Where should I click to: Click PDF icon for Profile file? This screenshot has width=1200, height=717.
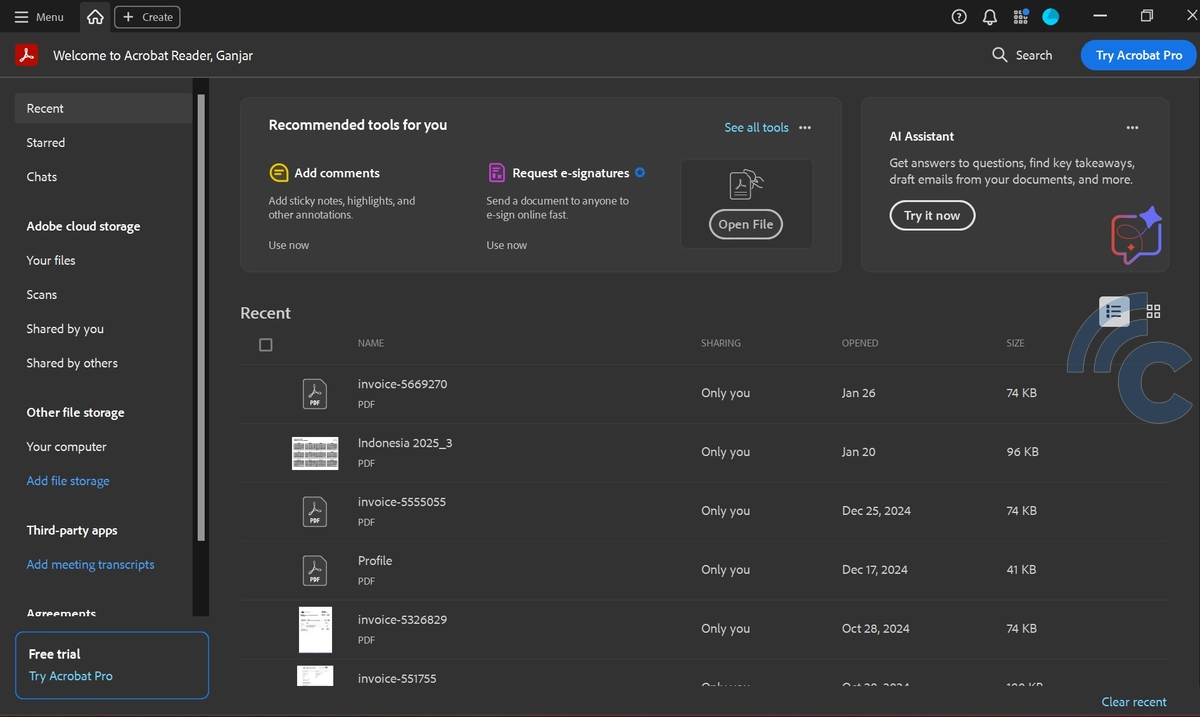point(315,570)
